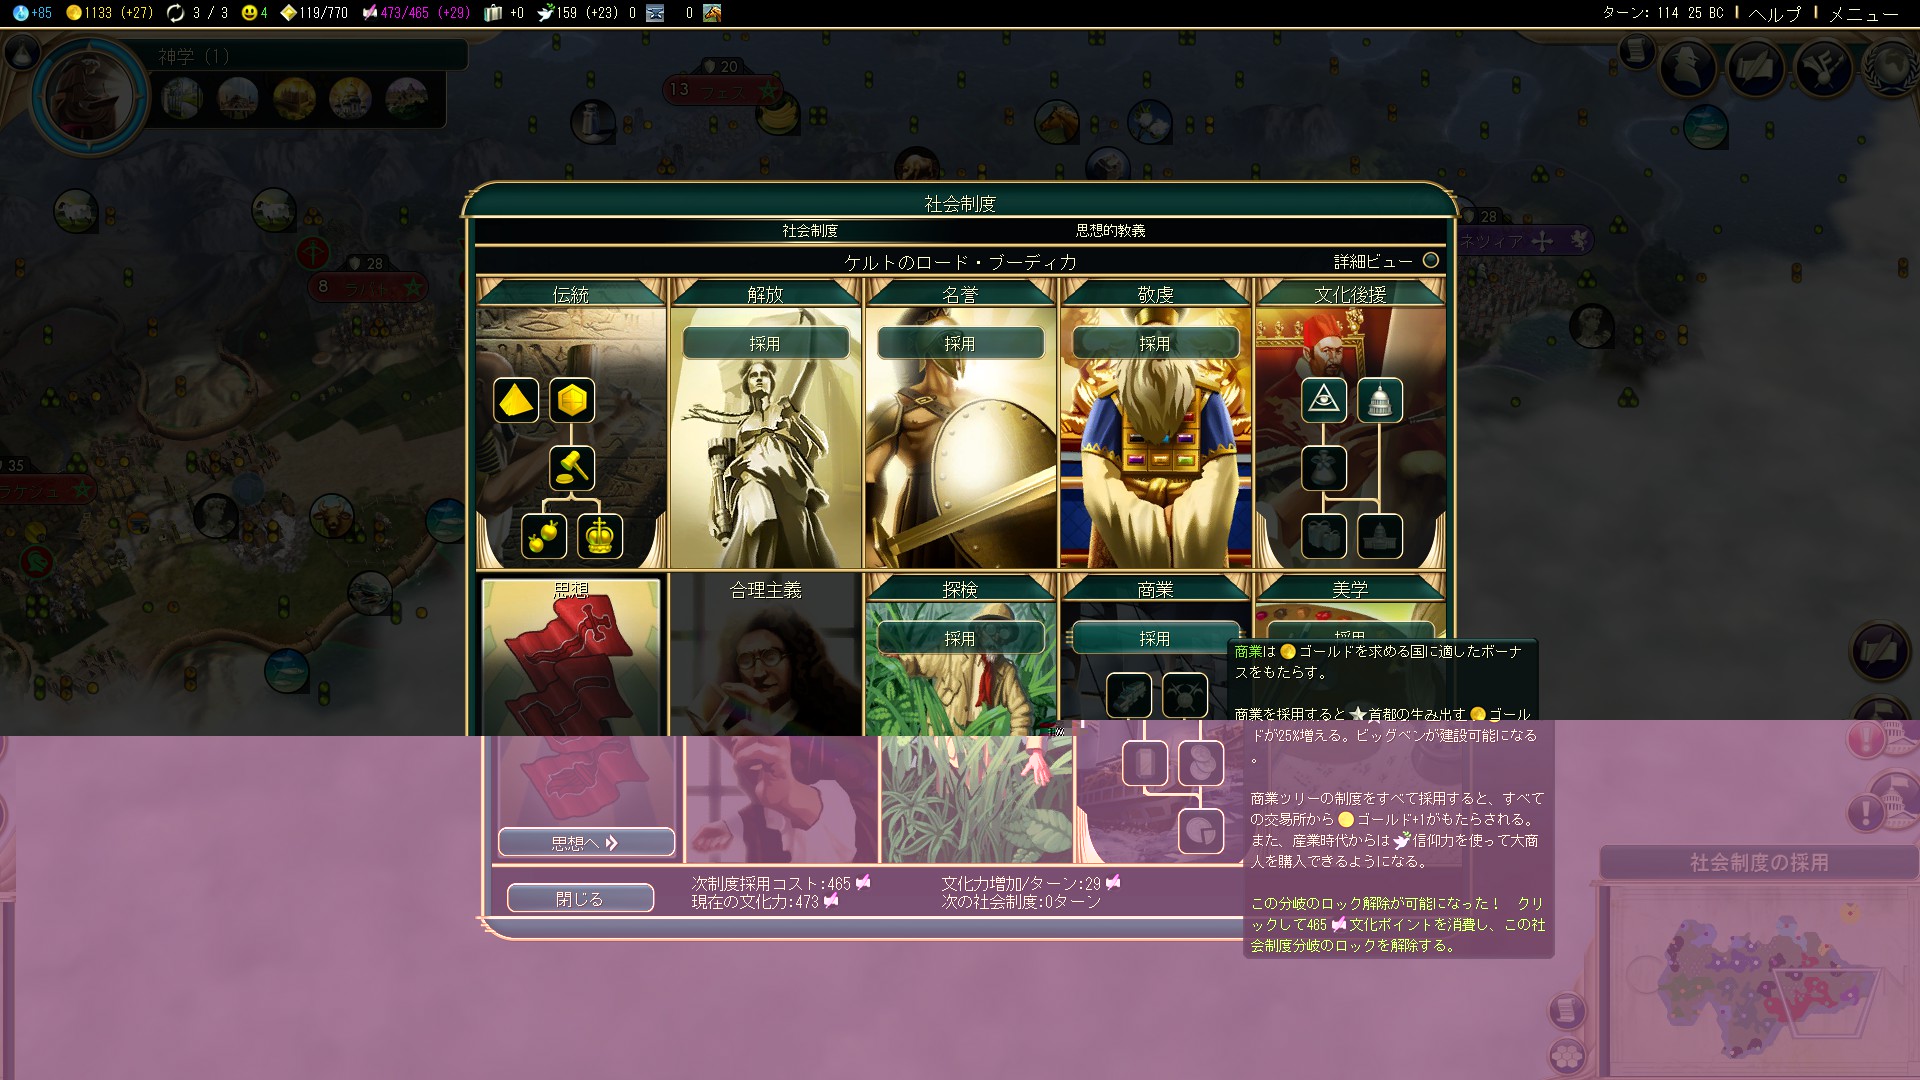Adopt 商業 with its 採用 button
This screenshot has height=1080, width=1920.
(1155, 638)
